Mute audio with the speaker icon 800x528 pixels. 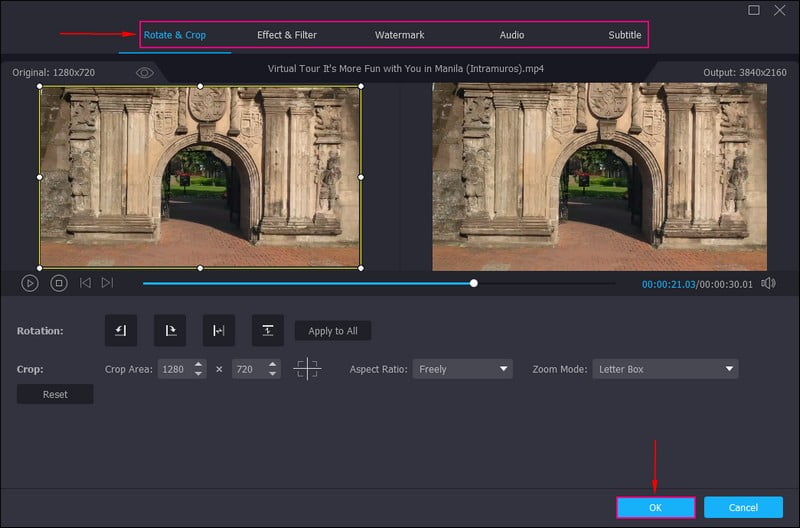(768, 283)
